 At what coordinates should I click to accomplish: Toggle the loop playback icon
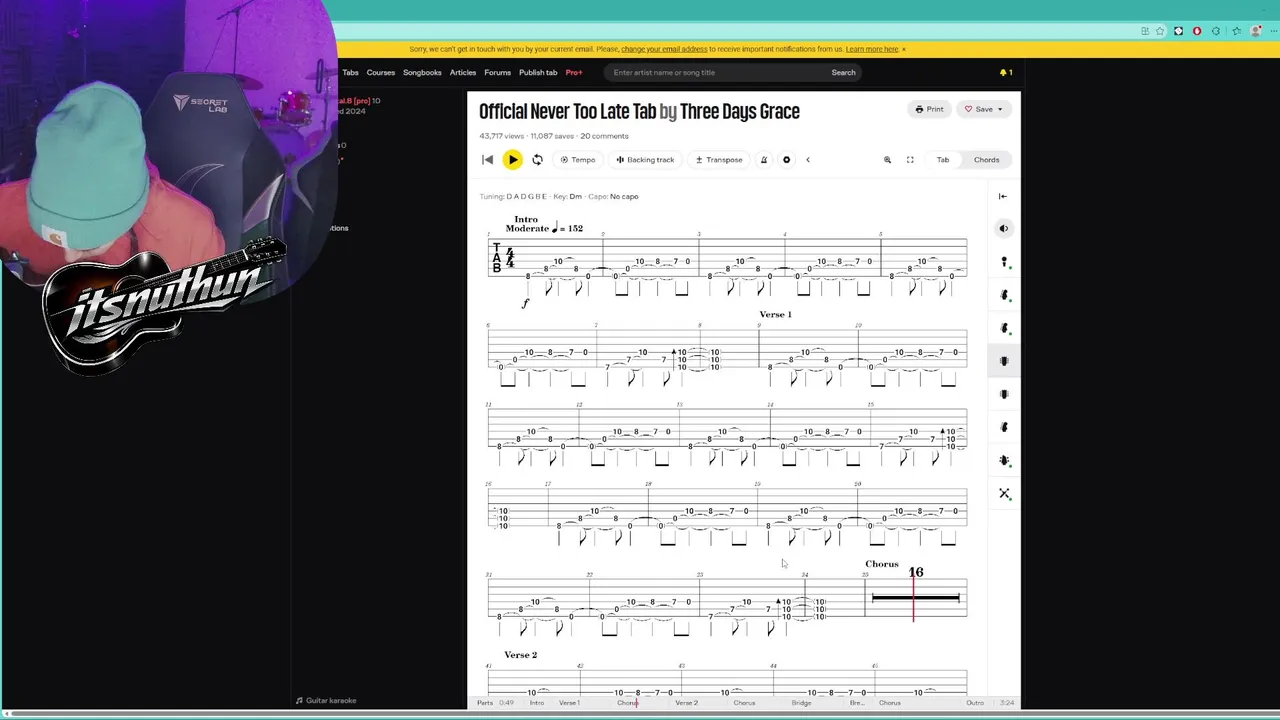537,160
